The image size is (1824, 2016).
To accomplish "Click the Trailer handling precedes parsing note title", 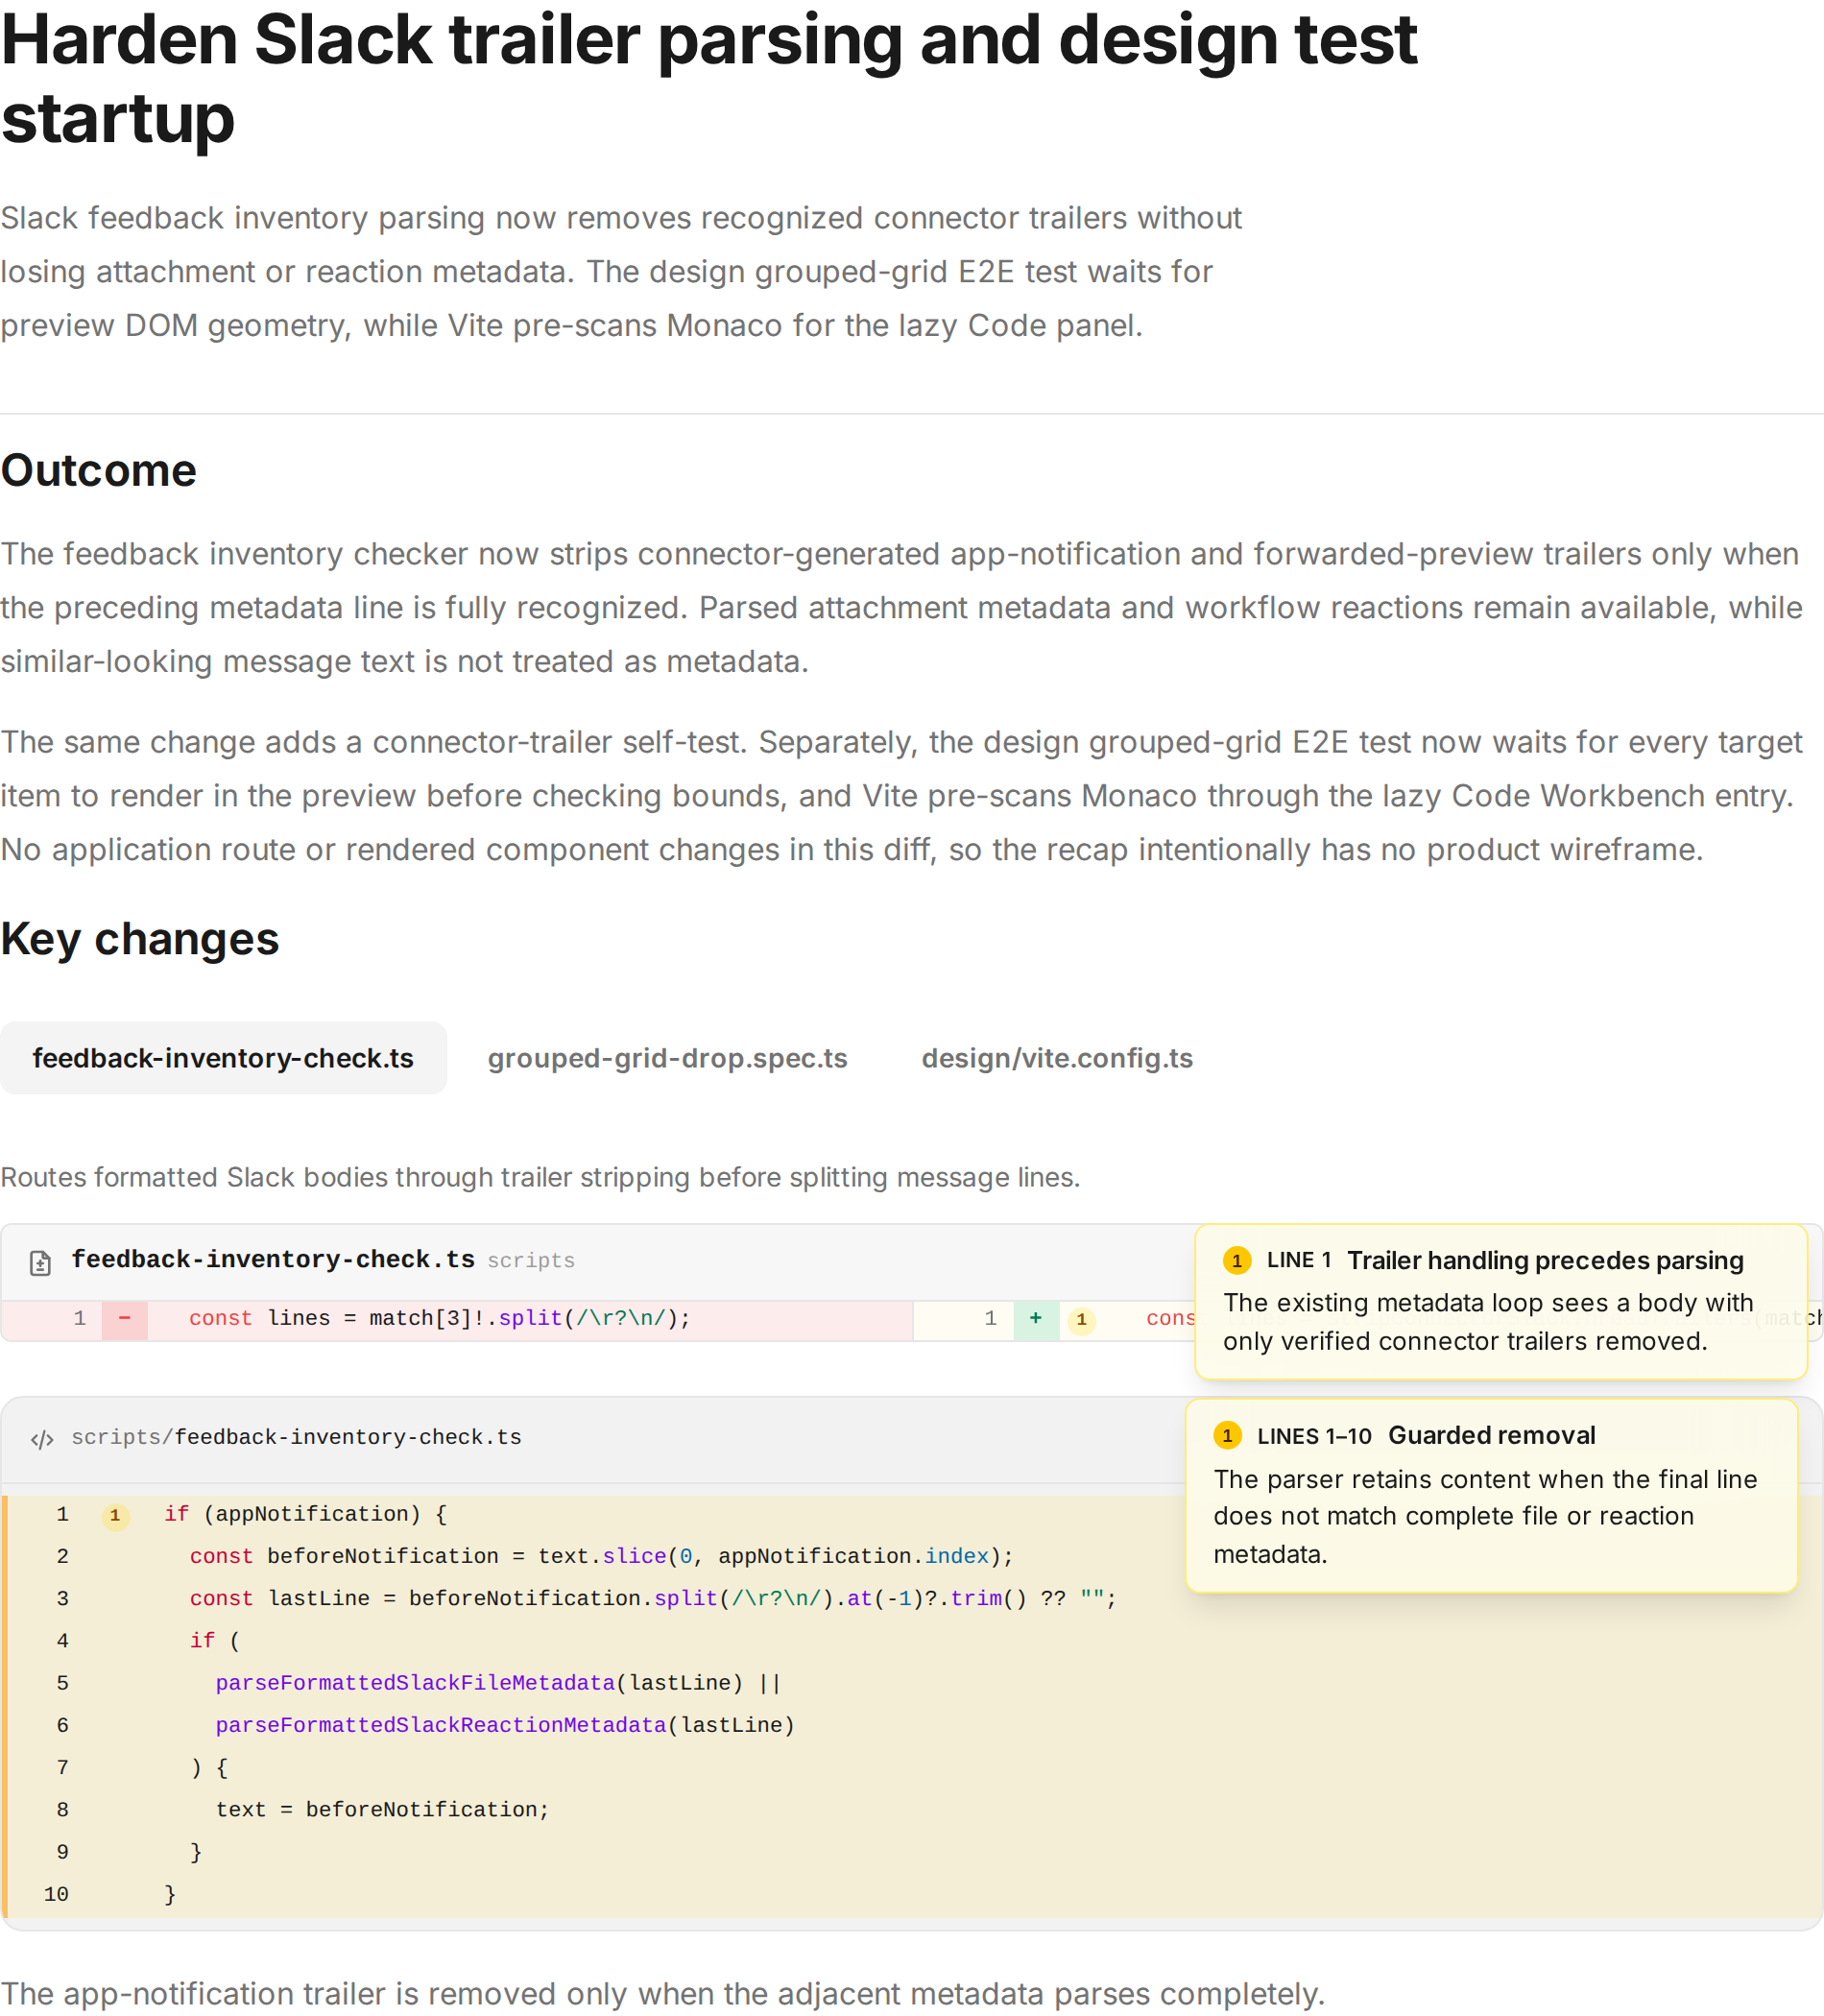I will click(x=1545, y=1260).
